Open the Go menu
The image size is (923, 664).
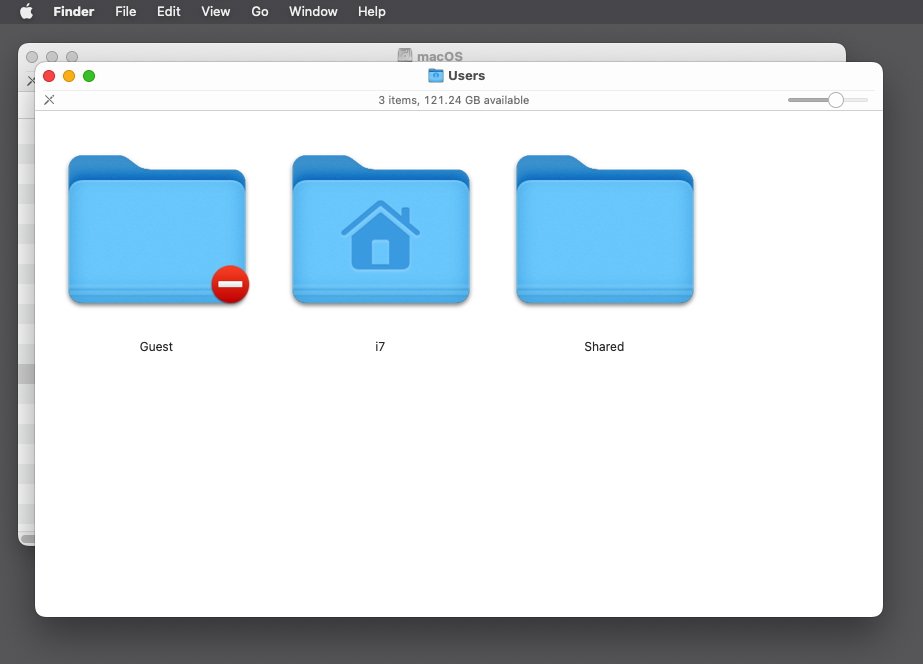260,12
